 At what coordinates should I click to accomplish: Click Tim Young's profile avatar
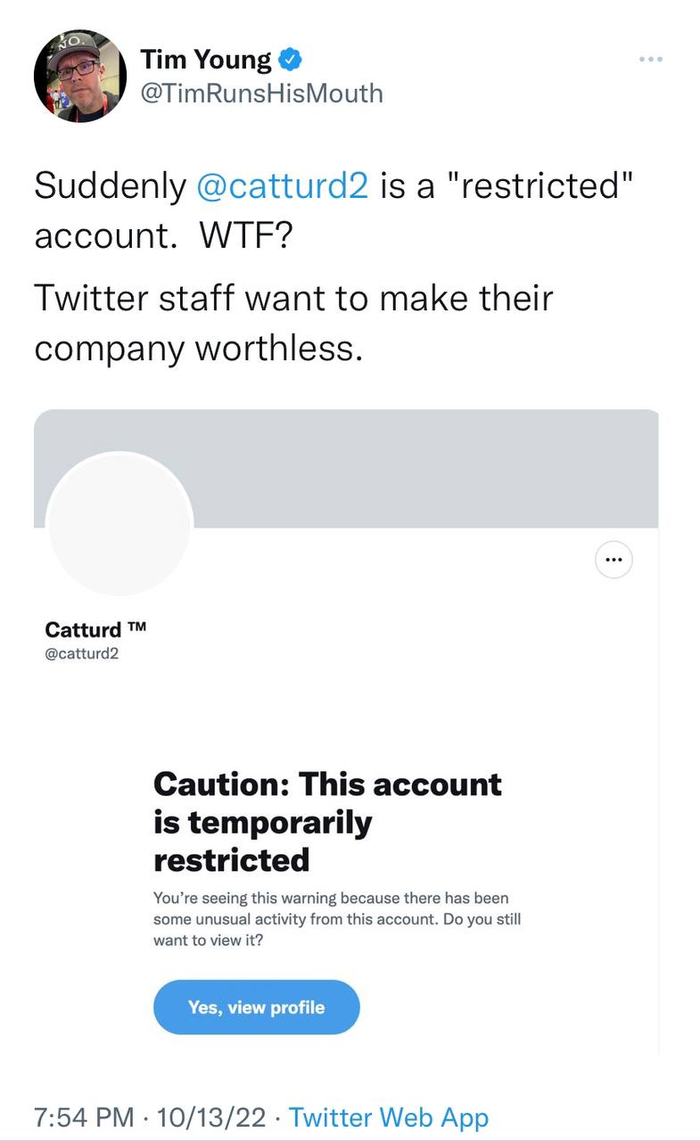click(x=80, y=76)
